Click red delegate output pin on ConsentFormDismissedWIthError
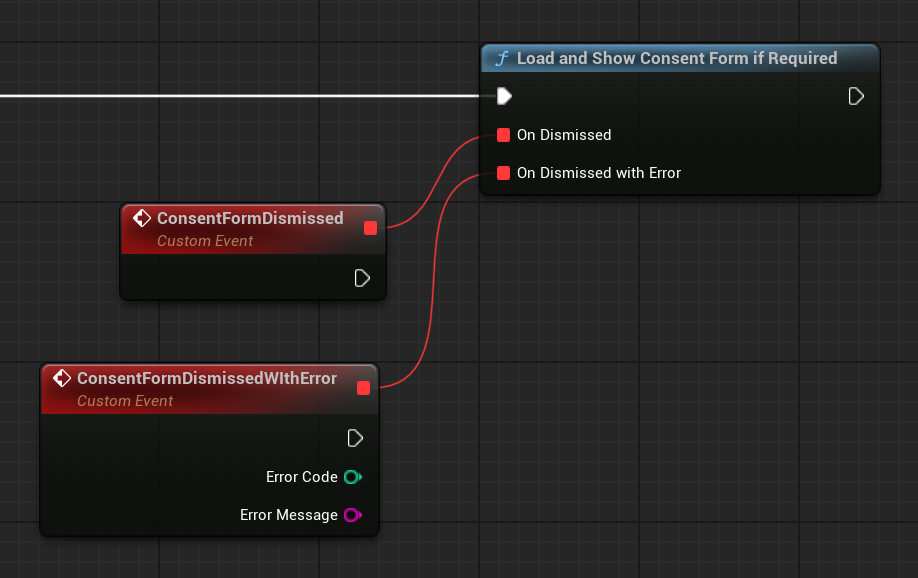 [363, 388]
